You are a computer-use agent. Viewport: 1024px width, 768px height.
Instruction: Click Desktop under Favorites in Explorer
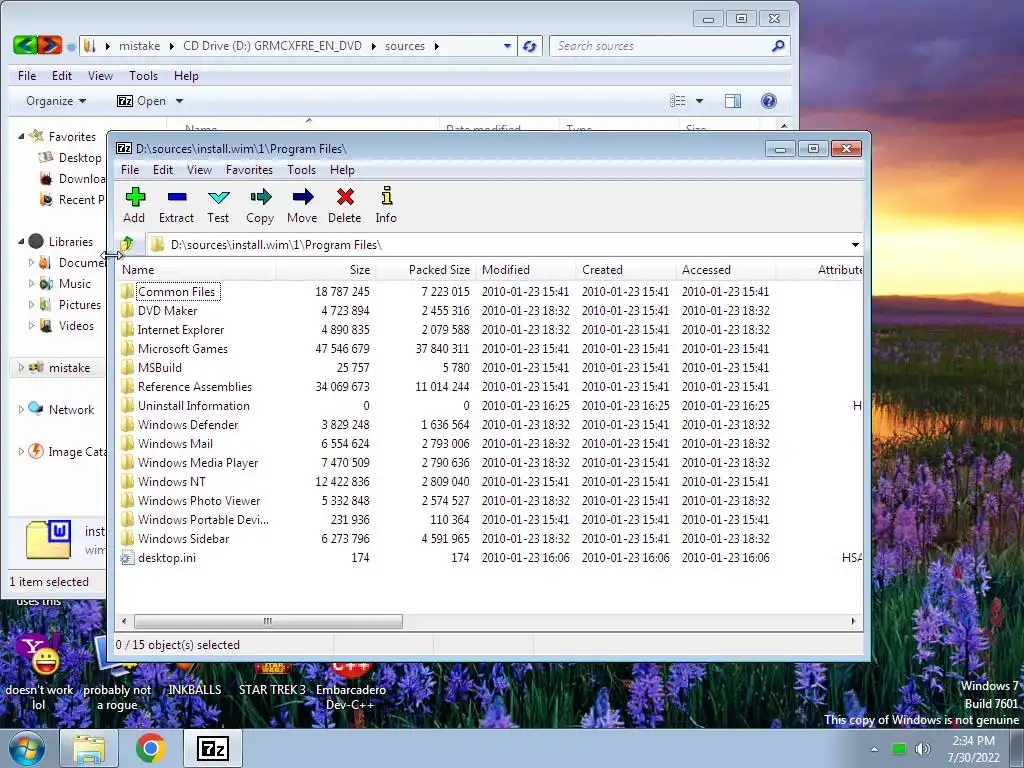click(x=80, y=157)
